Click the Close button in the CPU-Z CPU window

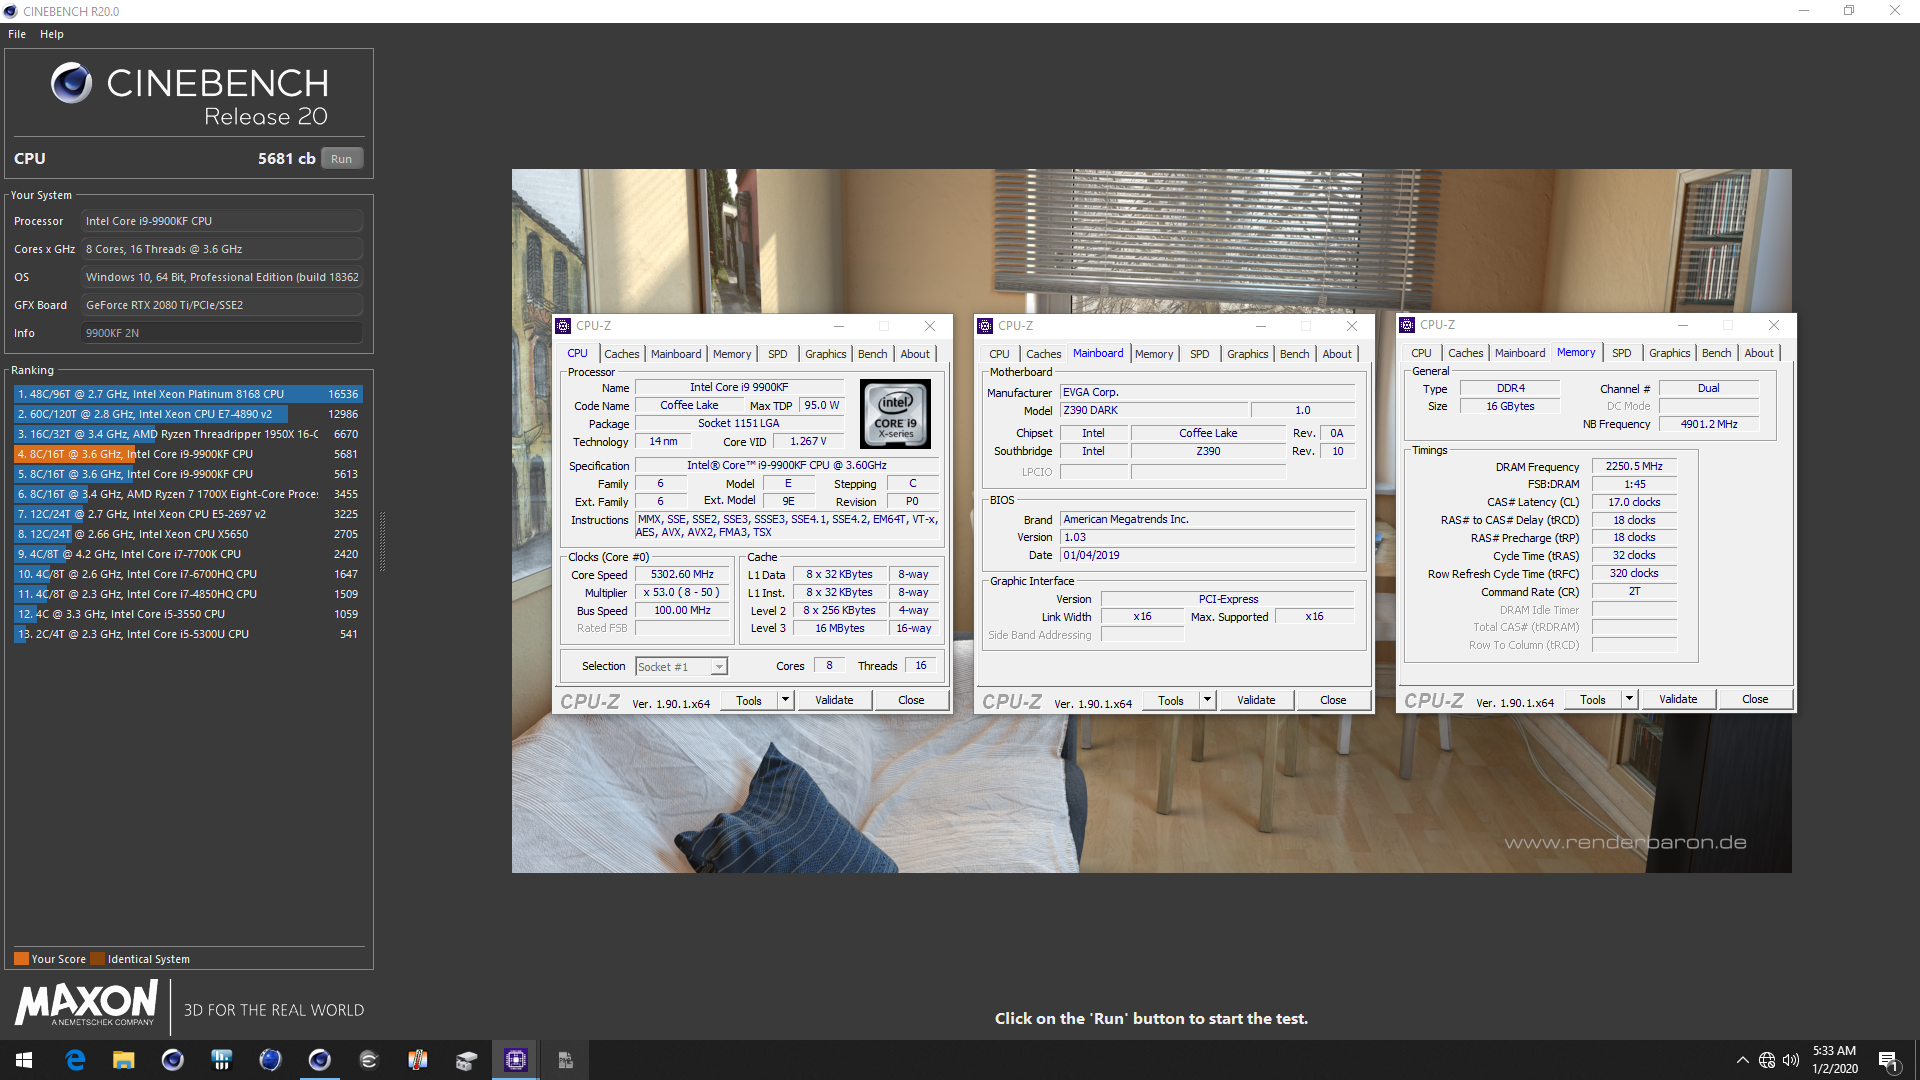pos(911,700)
